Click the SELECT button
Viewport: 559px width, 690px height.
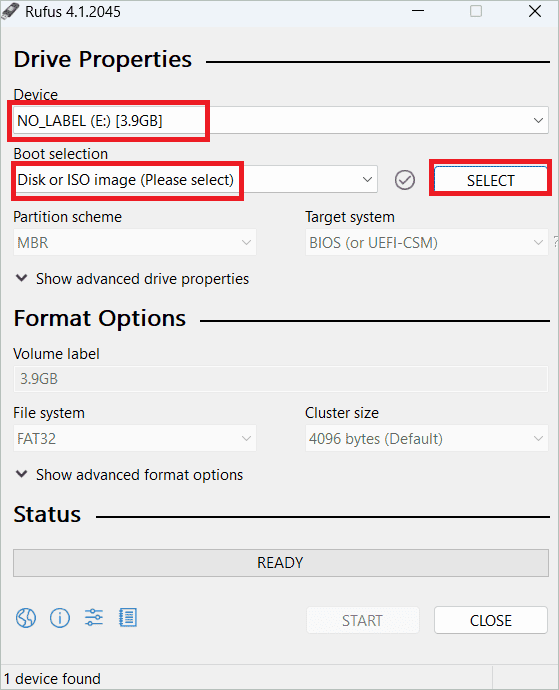click(491, 180)
